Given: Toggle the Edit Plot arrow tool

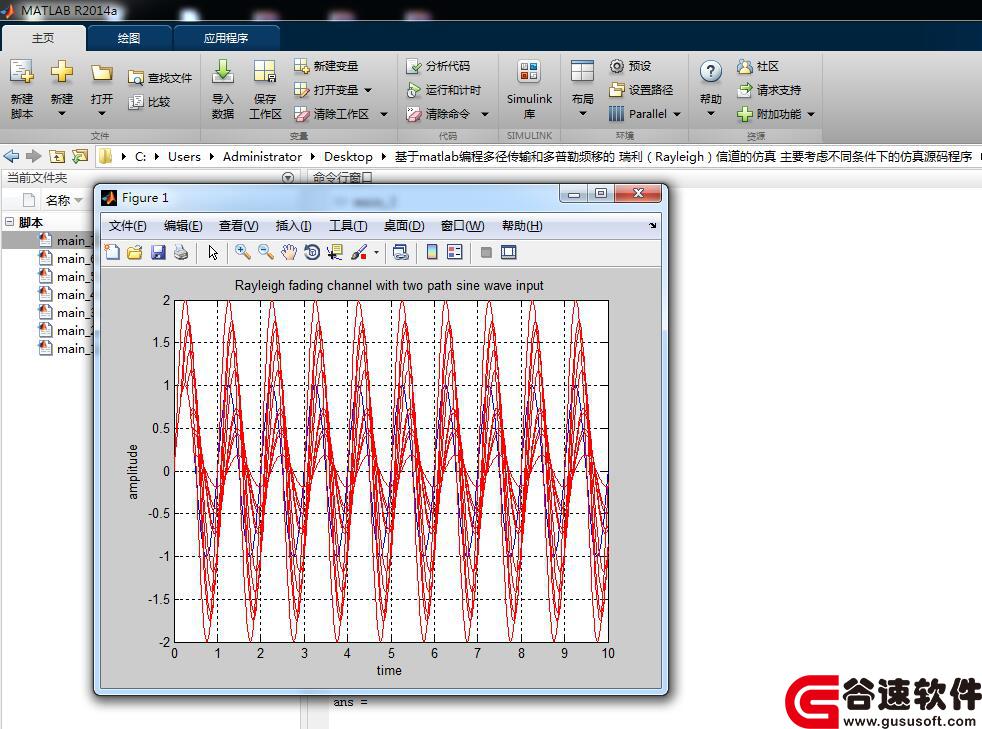Looking at the screenshot, I should [x=213, y=252].
